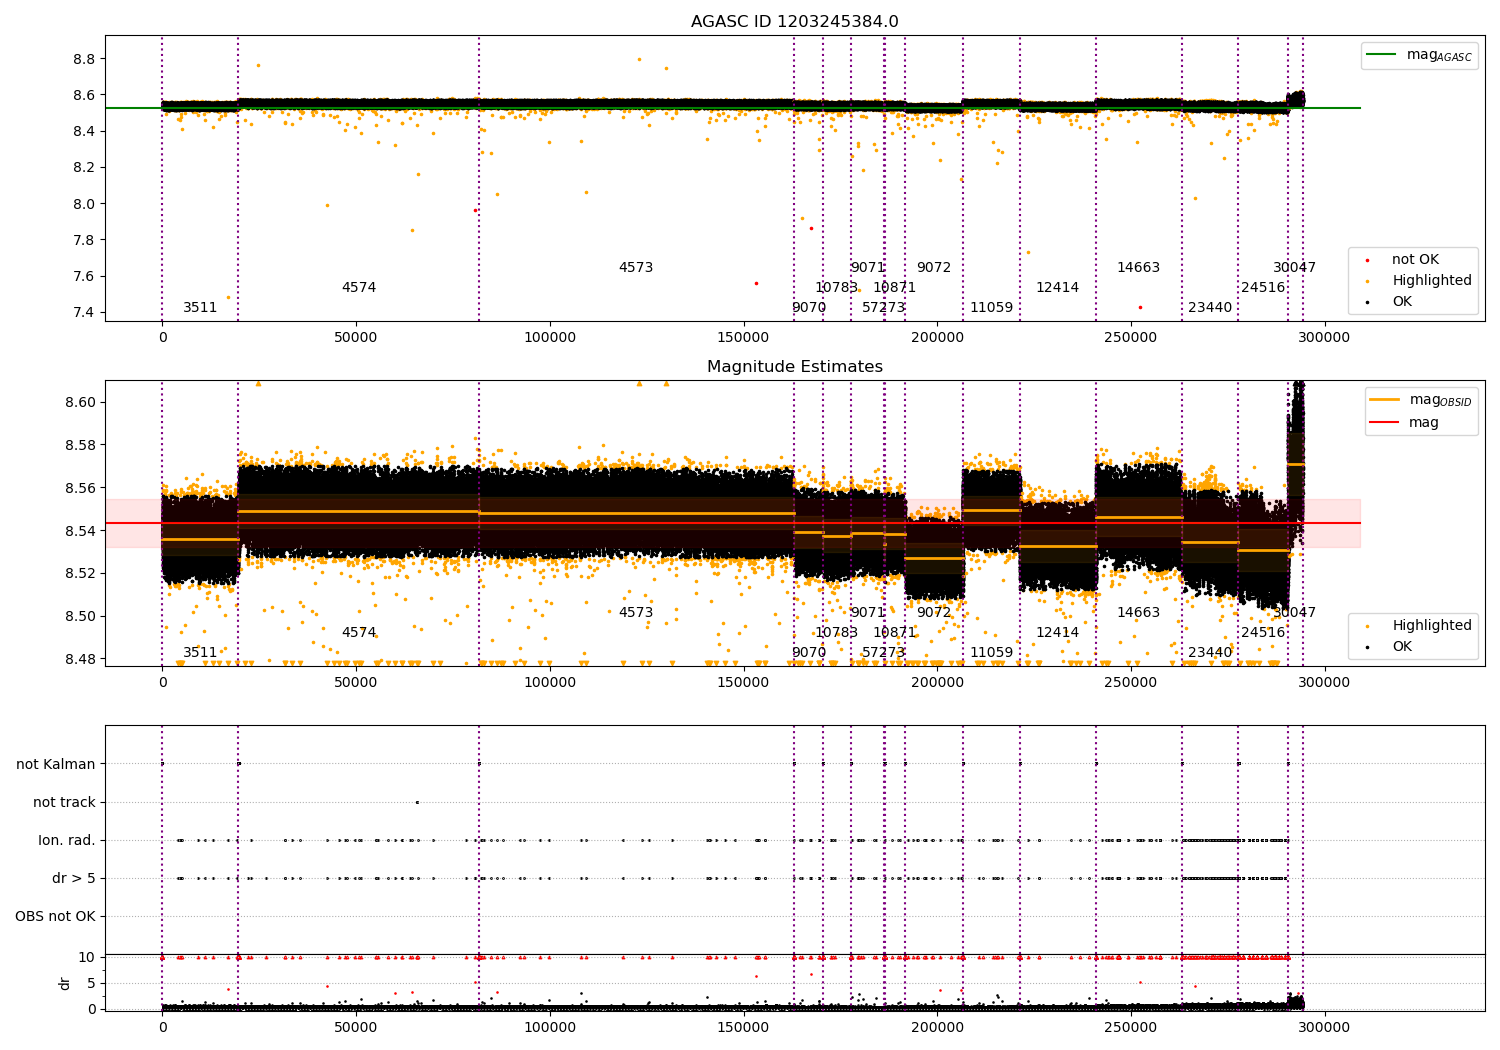Click OBSID label 9072 in the Magnitude Estimates plot
This screenshot has width=1500, height=1050.
pyautogui.click(x=934, y=613)
